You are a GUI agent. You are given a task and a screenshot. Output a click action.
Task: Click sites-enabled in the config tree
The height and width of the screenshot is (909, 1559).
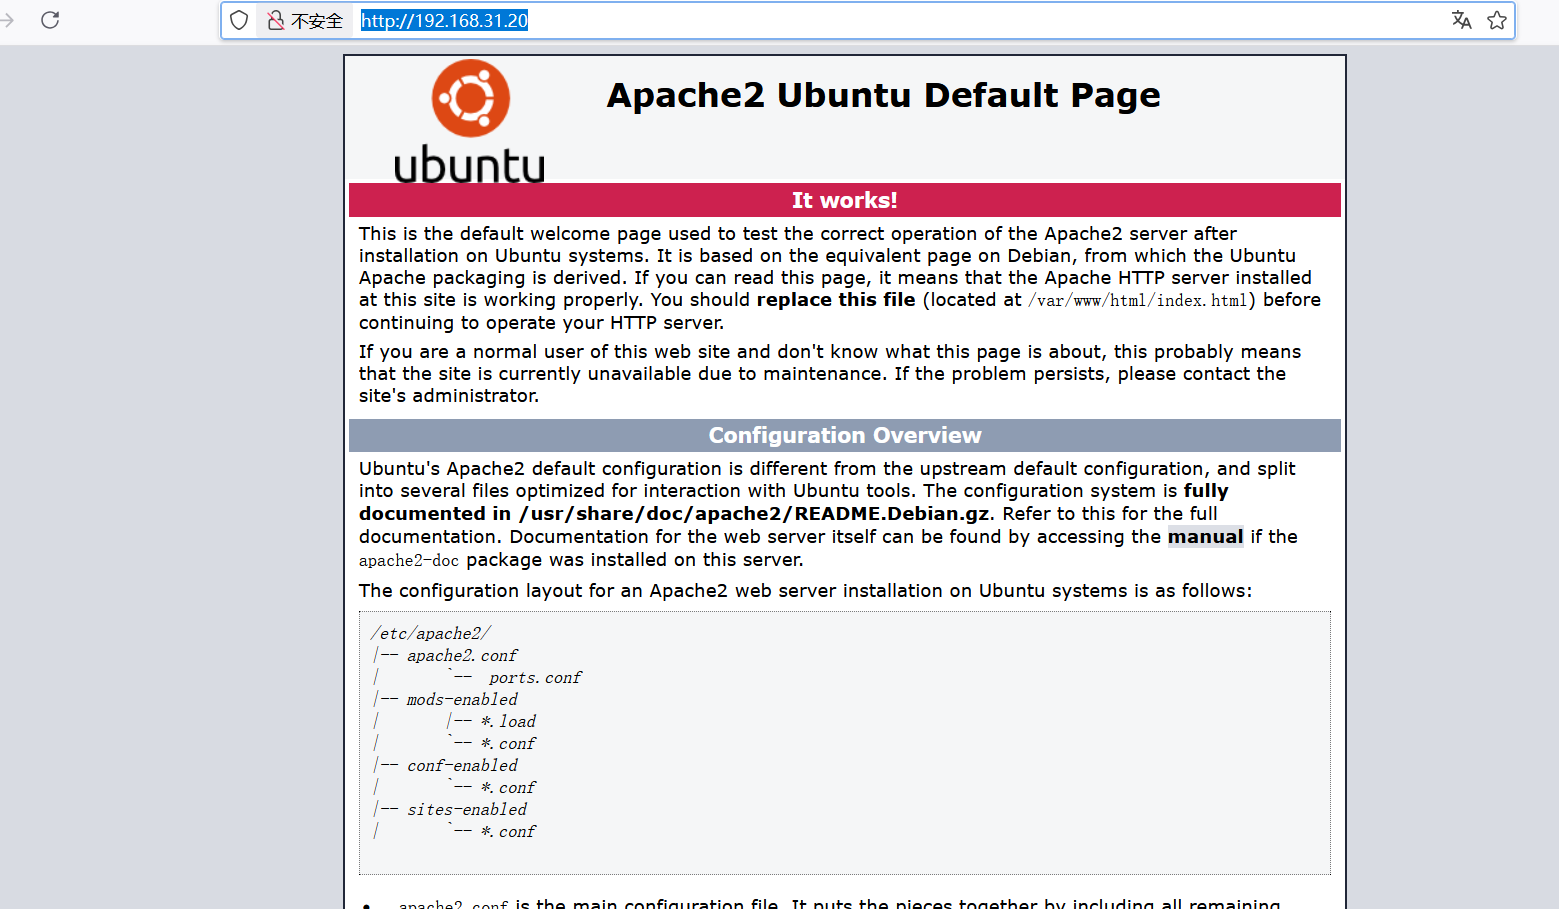[467, 810]
